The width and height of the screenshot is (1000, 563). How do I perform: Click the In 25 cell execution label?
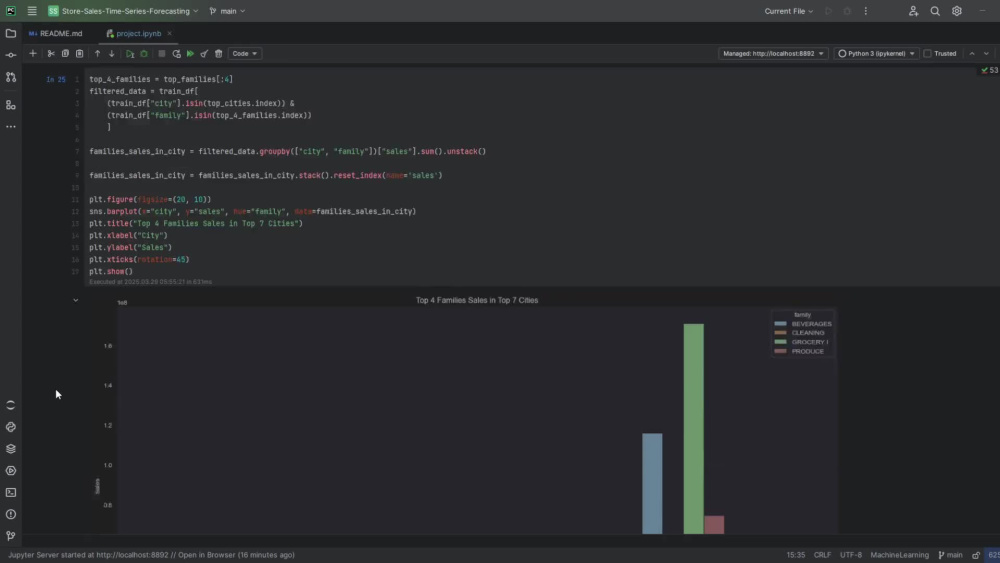coord(55,80)
